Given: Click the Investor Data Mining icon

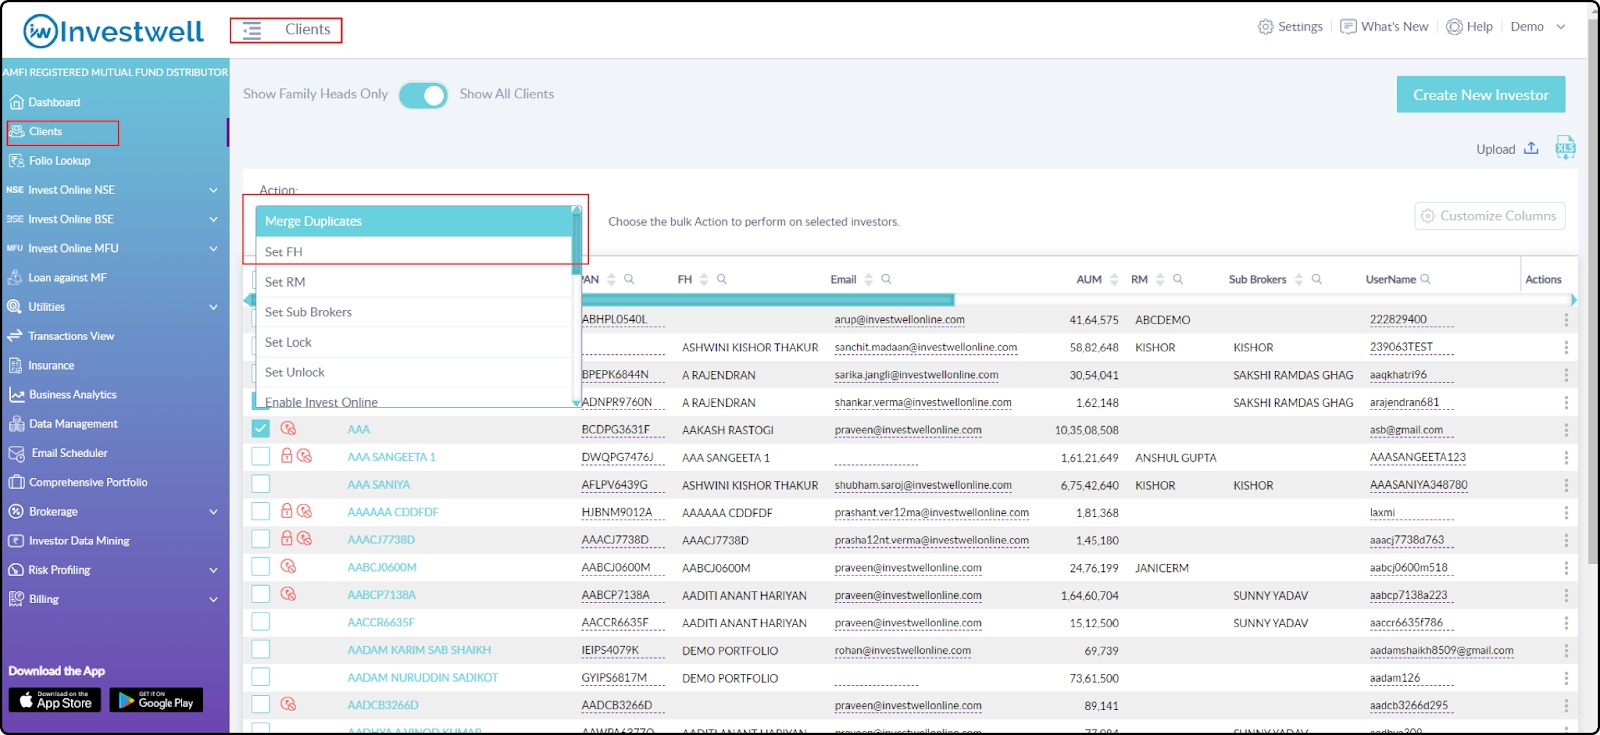Looking at the screenshot, I should point(16,541).
